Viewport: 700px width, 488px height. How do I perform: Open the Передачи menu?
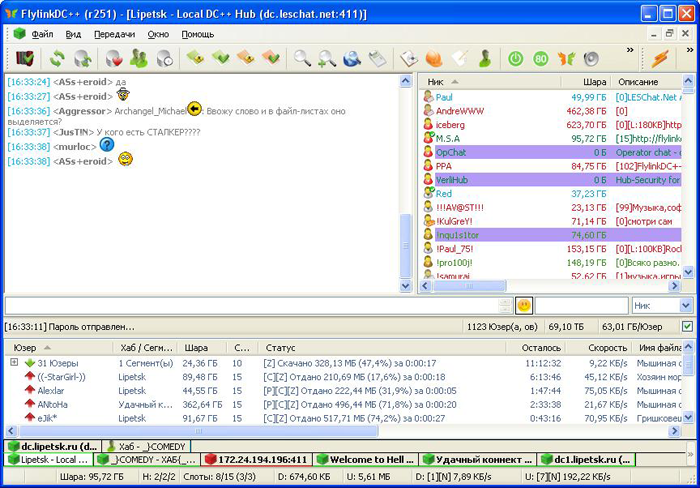(x=114, y=34)
